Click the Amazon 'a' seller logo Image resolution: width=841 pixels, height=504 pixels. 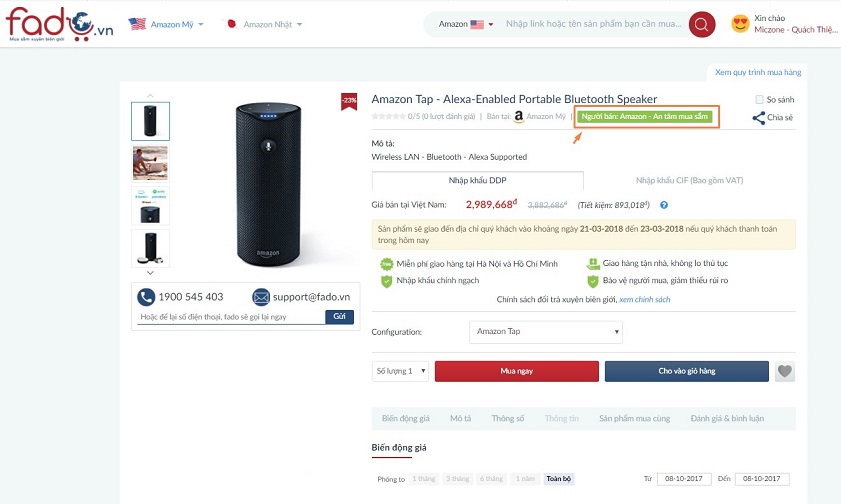[x=519, y=116]
